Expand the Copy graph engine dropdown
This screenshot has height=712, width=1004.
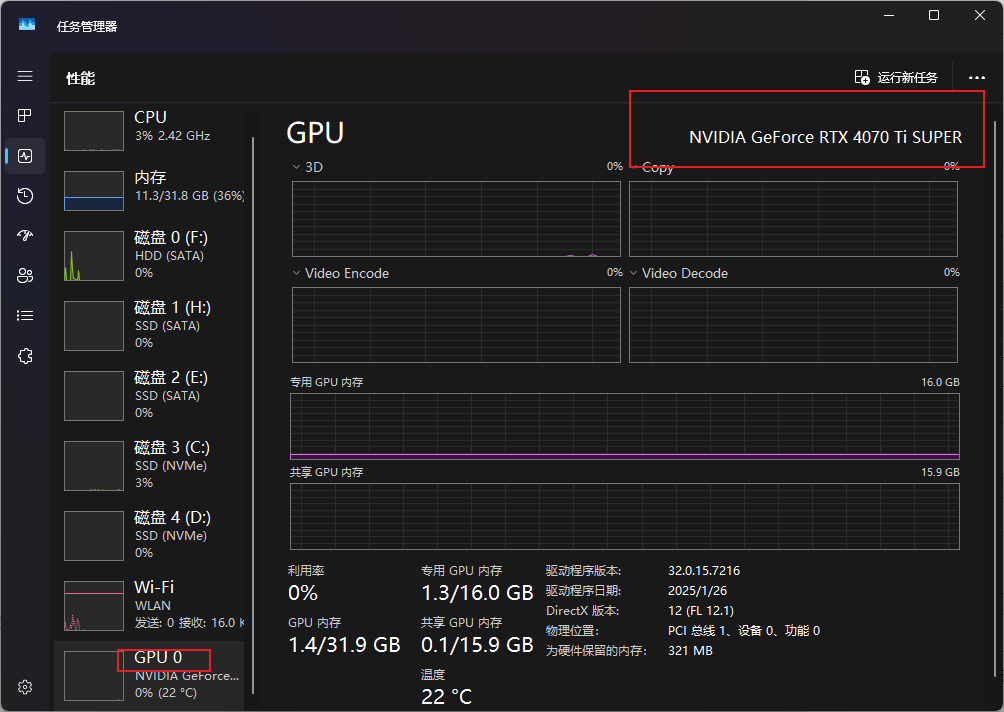coord(634,167)
